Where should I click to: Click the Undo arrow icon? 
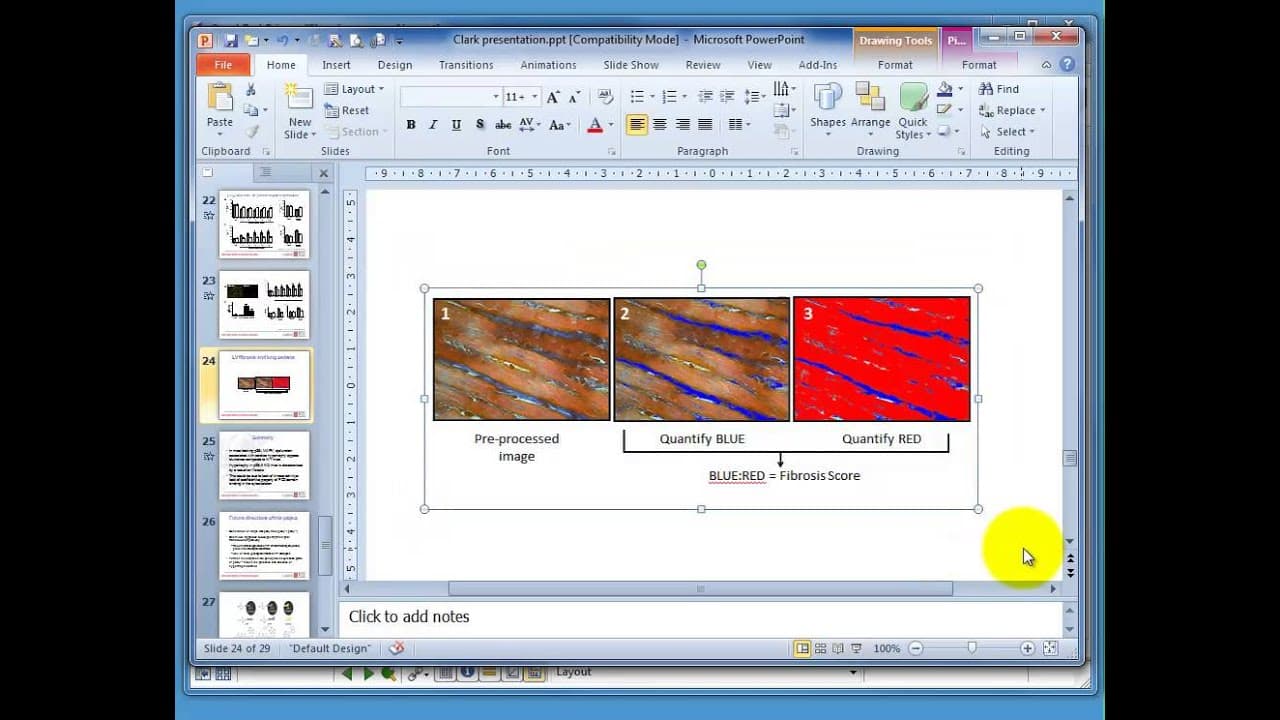pyautogui.click(x=282, y=41)
